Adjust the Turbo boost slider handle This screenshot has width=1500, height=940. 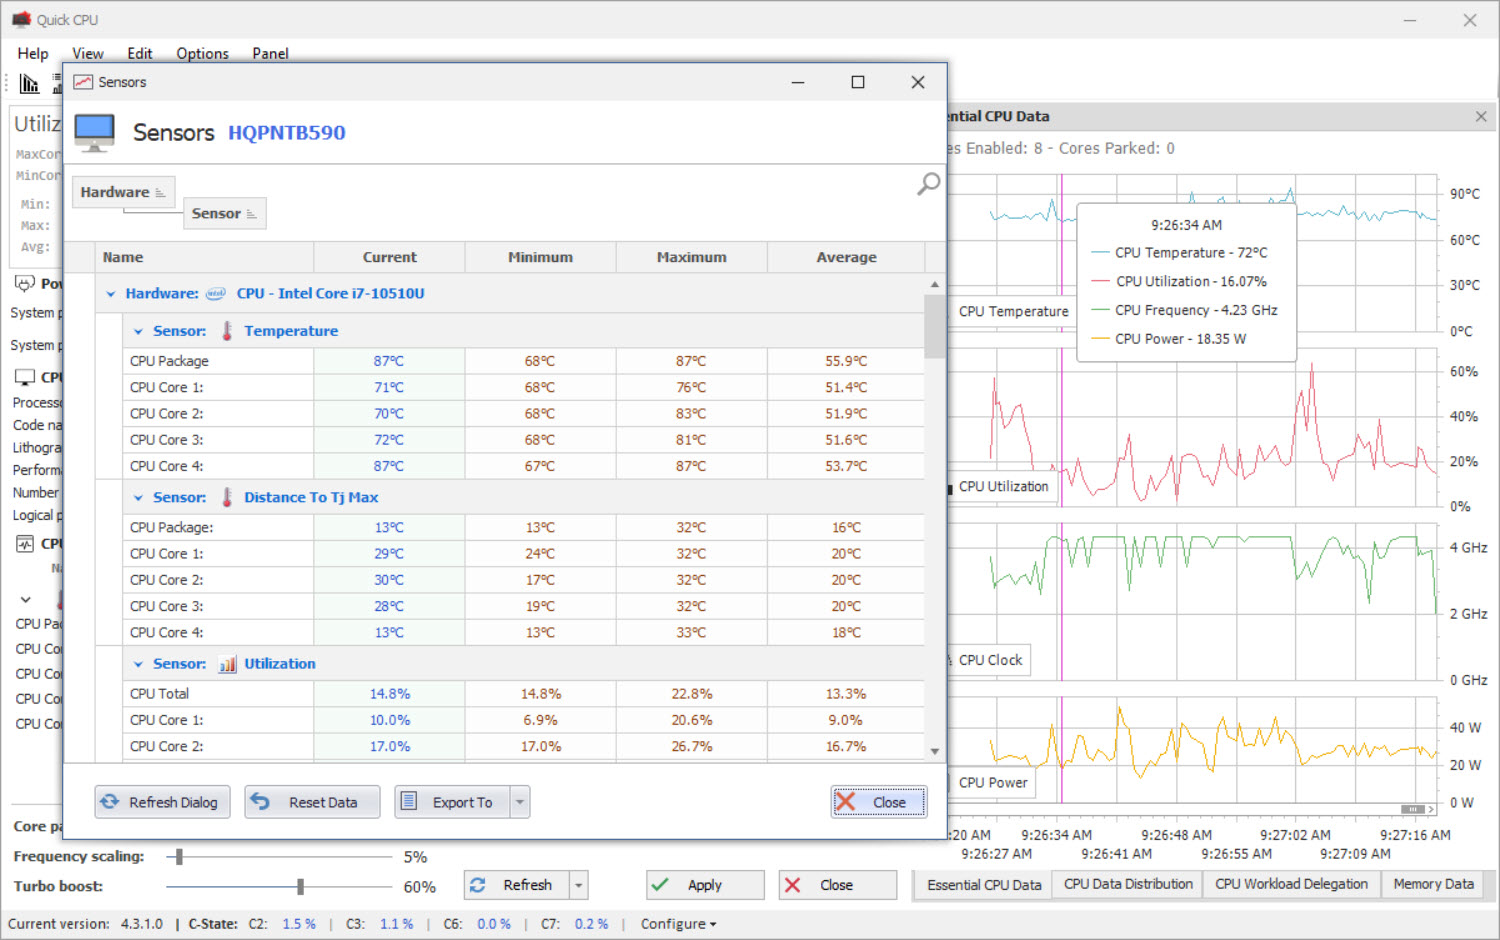pos(300,886)
